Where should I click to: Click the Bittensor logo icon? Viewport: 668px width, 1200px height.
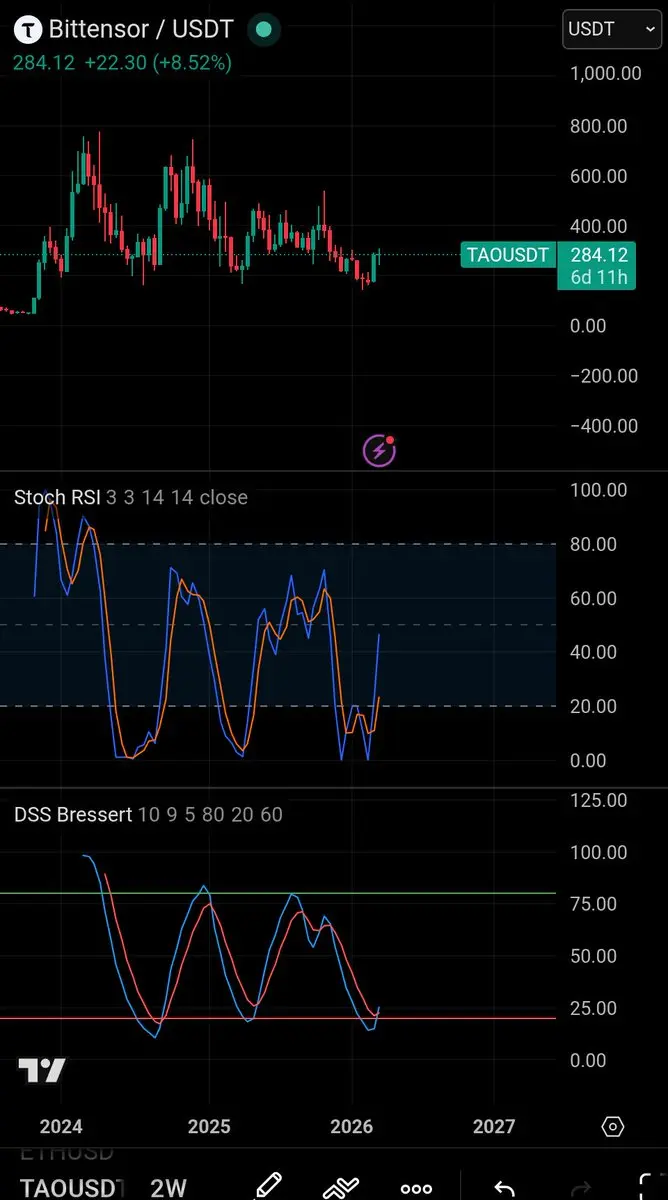[28, 31]
